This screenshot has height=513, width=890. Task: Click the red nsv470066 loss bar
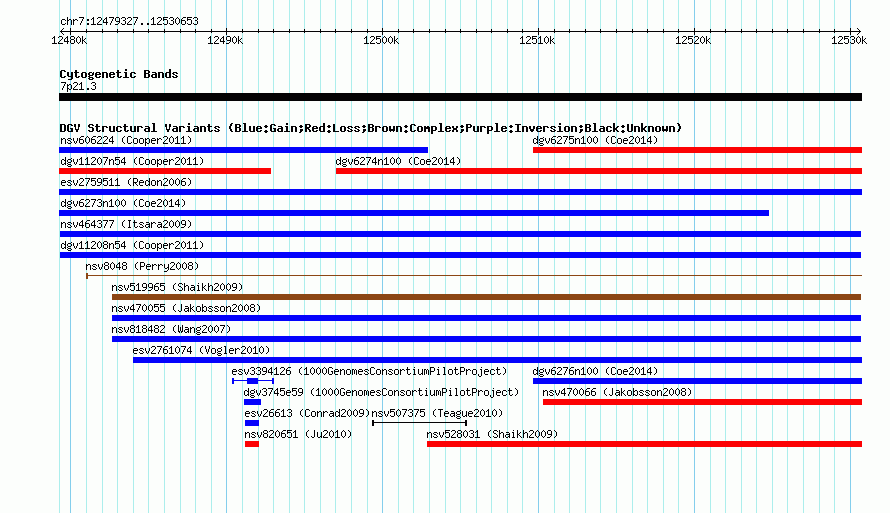[x=702, y=402]
